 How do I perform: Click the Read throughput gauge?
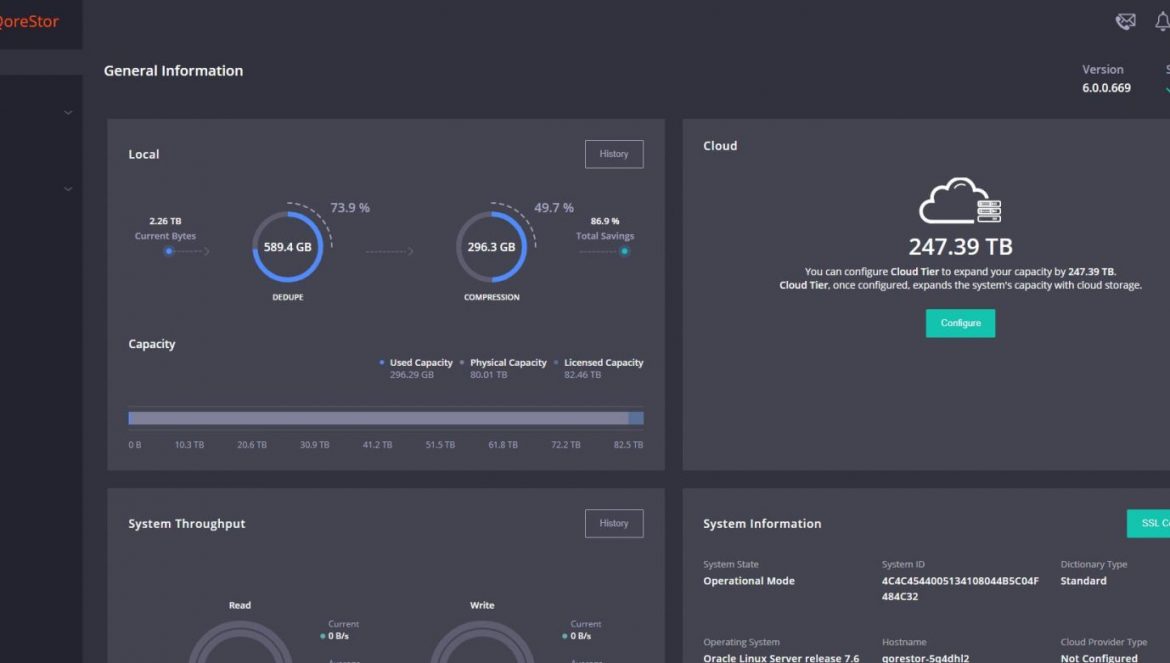tap(240, 643)
